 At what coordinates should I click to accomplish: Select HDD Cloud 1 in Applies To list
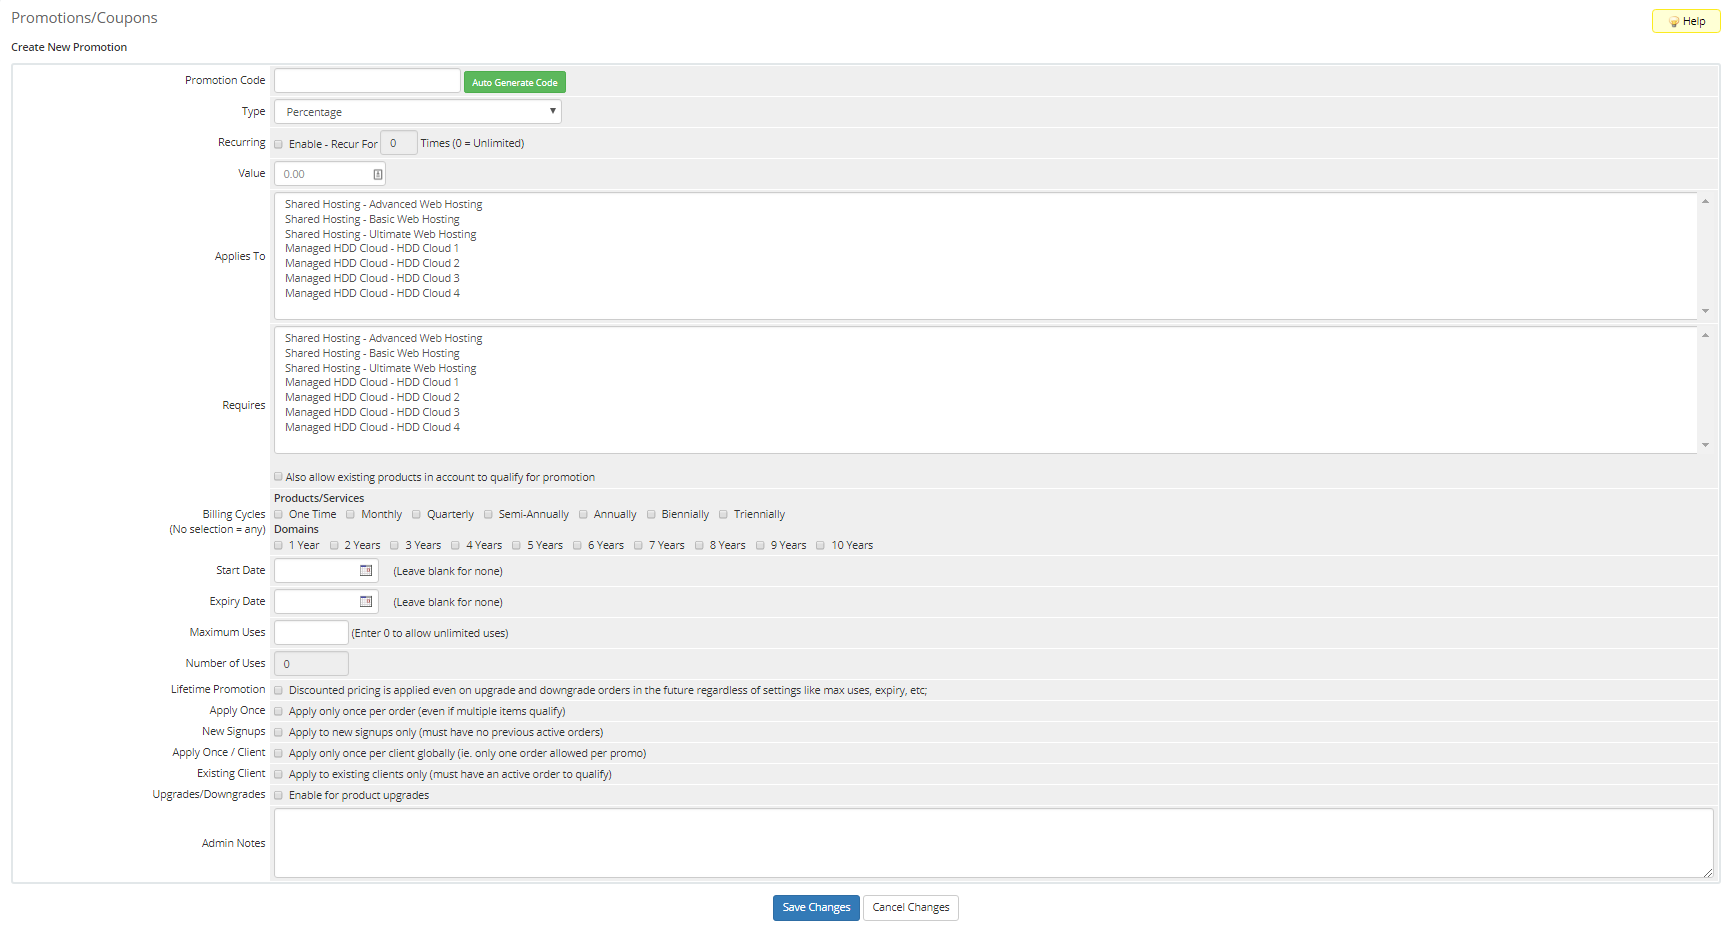coord(372,248)
